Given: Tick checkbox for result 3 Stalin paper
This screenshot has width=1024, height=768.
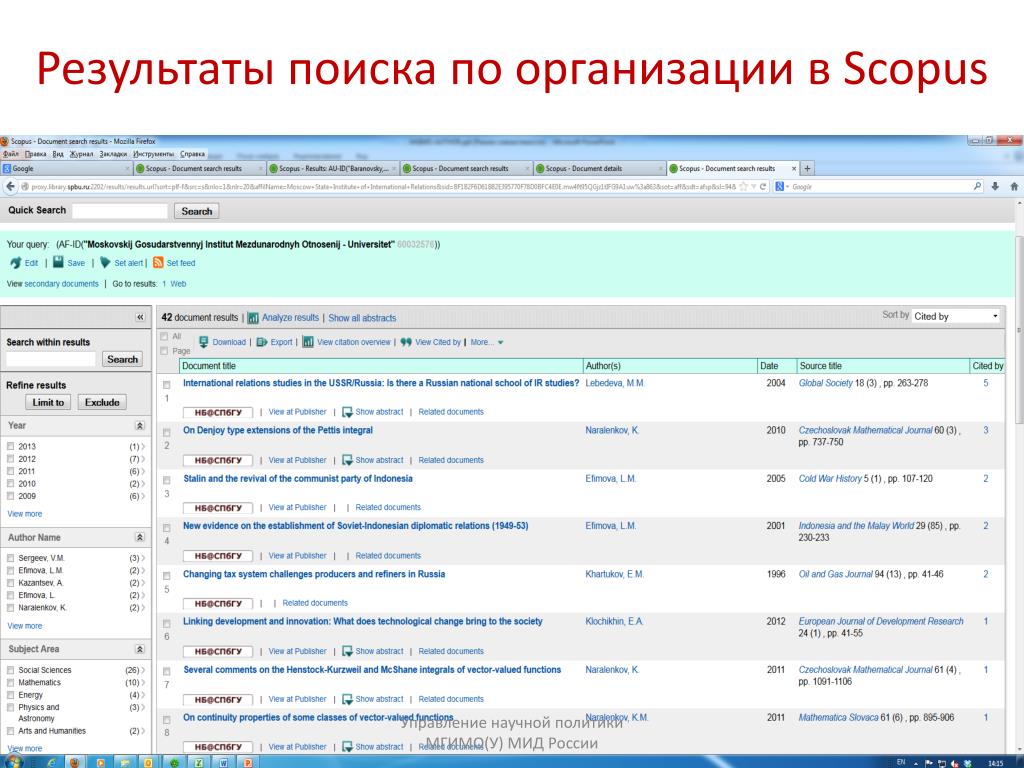Looking at the screenshot, I should (167, 480).
